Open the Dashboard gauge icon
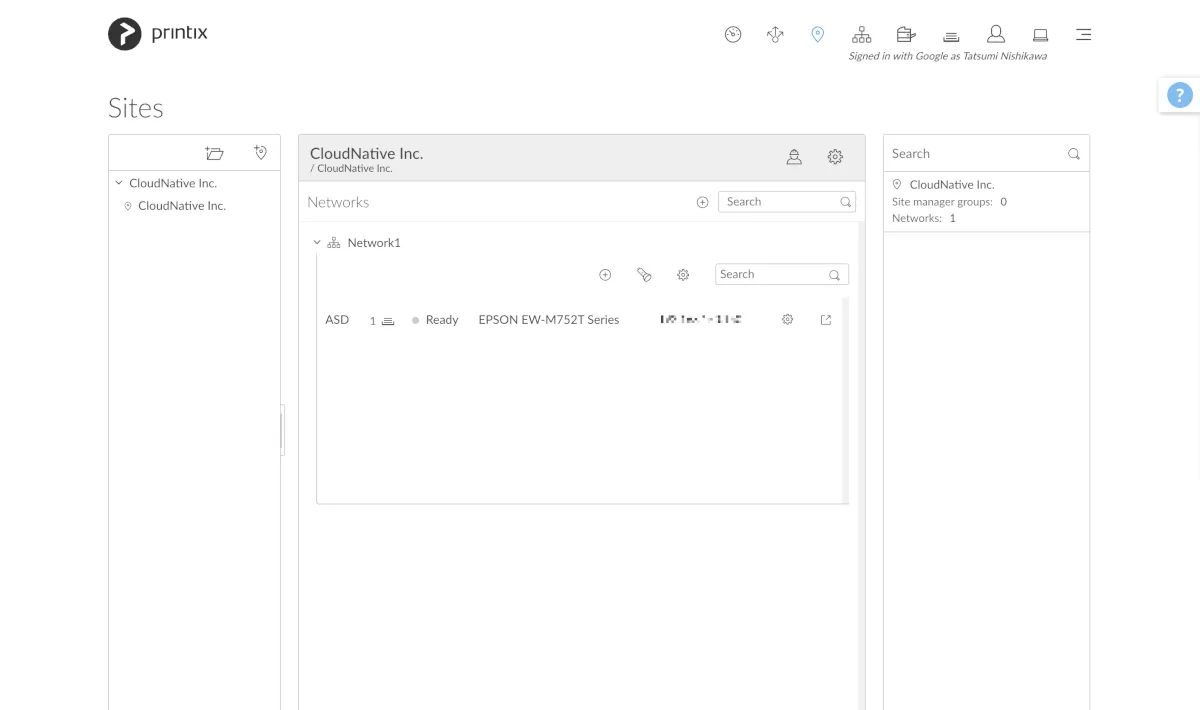The width and height of the screenshot is (1200, 710). [733, 35]
